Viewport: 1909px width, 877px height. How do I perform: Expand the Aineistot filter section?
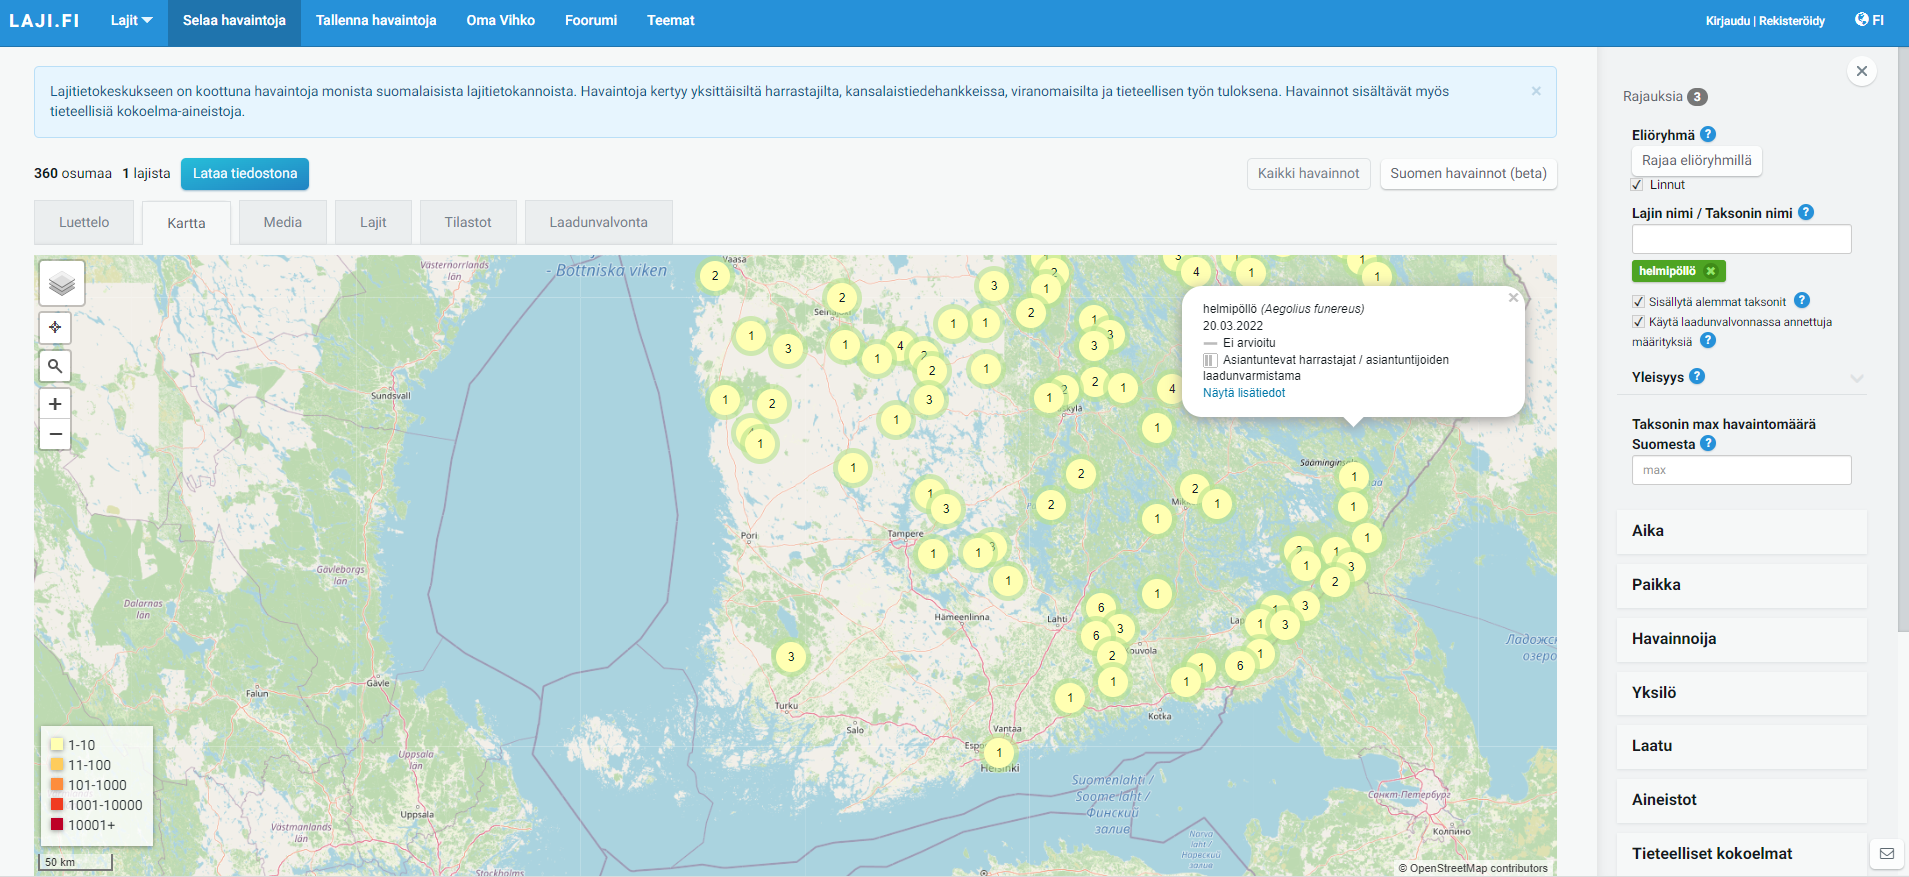[x=1741, y=800]
